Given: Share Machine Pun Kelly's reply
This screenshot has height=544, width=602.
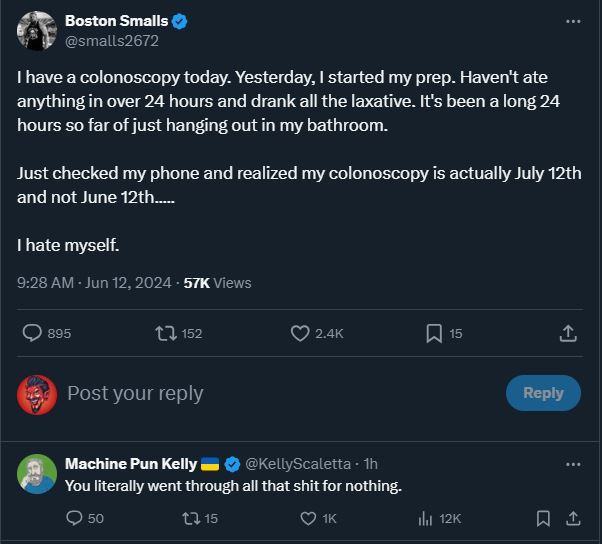Looking at the screenshot, I should click(573, 518).
